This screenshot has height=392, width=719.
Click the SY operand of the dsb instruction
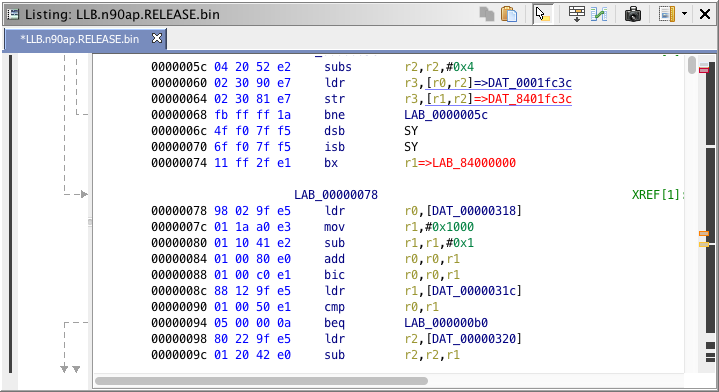411,131
